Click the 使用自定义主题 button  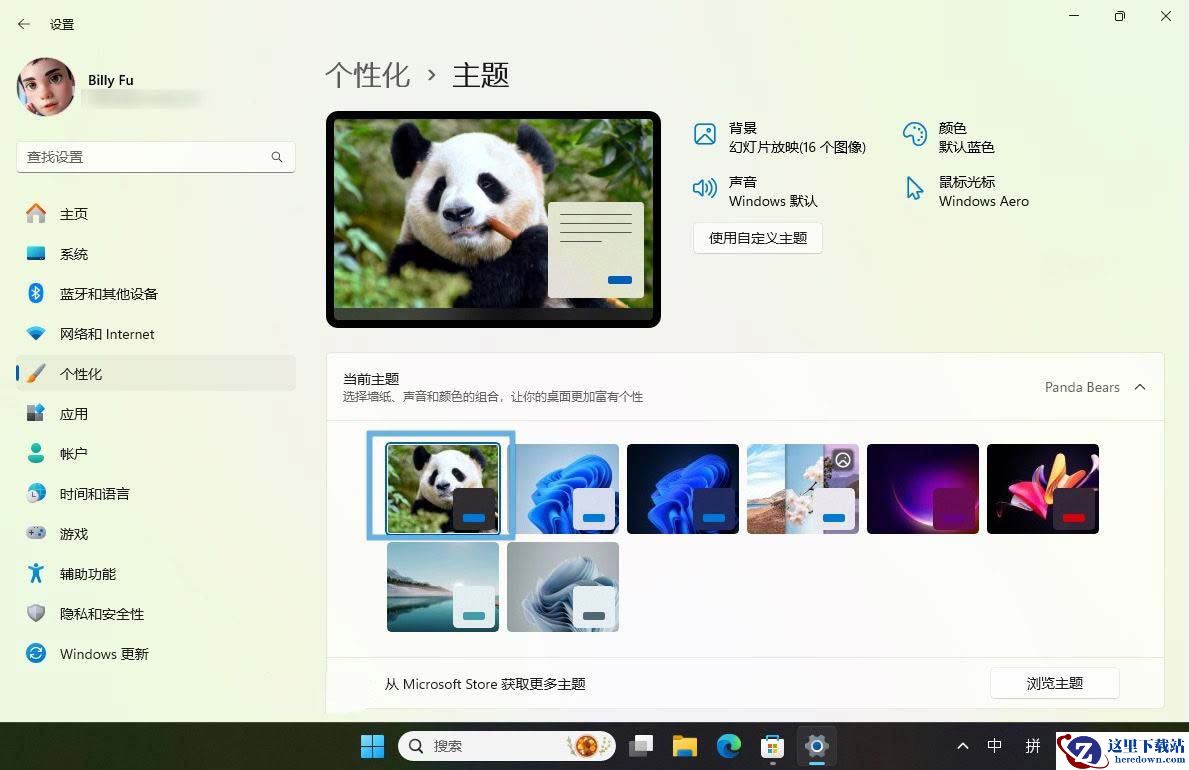tap(758, 238)
